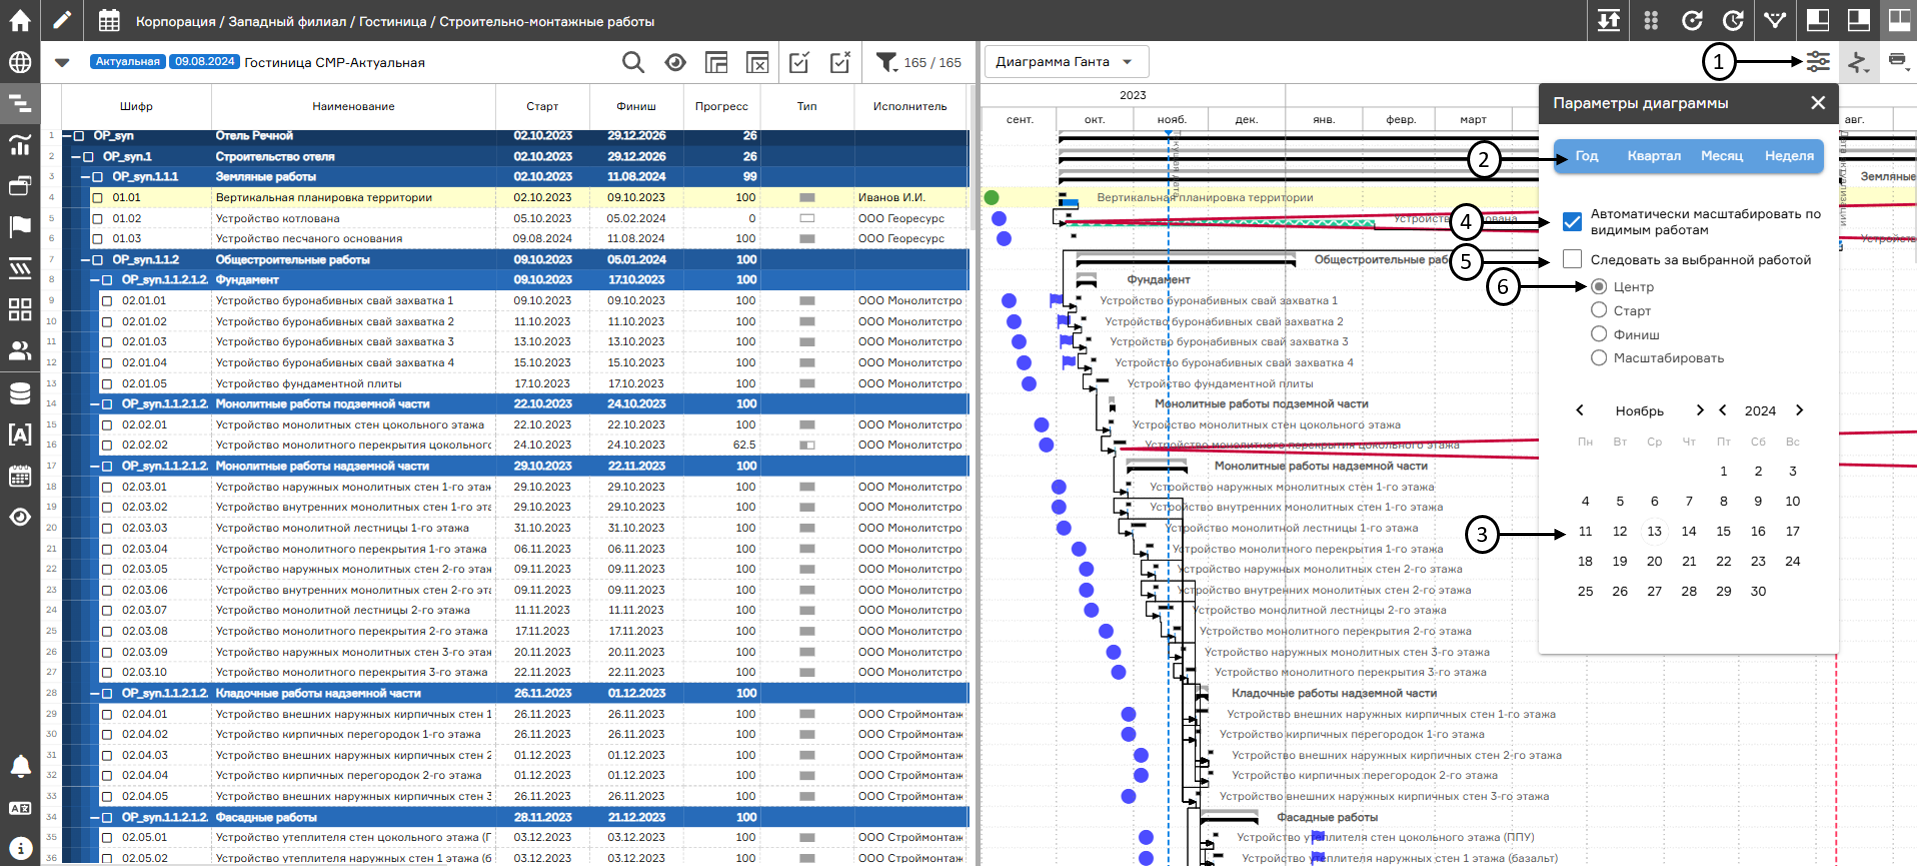This screenshot has width=1917, height=866.
Task: Close the 'Параметры диаграммы' panel
Action: coord(1818,103)
